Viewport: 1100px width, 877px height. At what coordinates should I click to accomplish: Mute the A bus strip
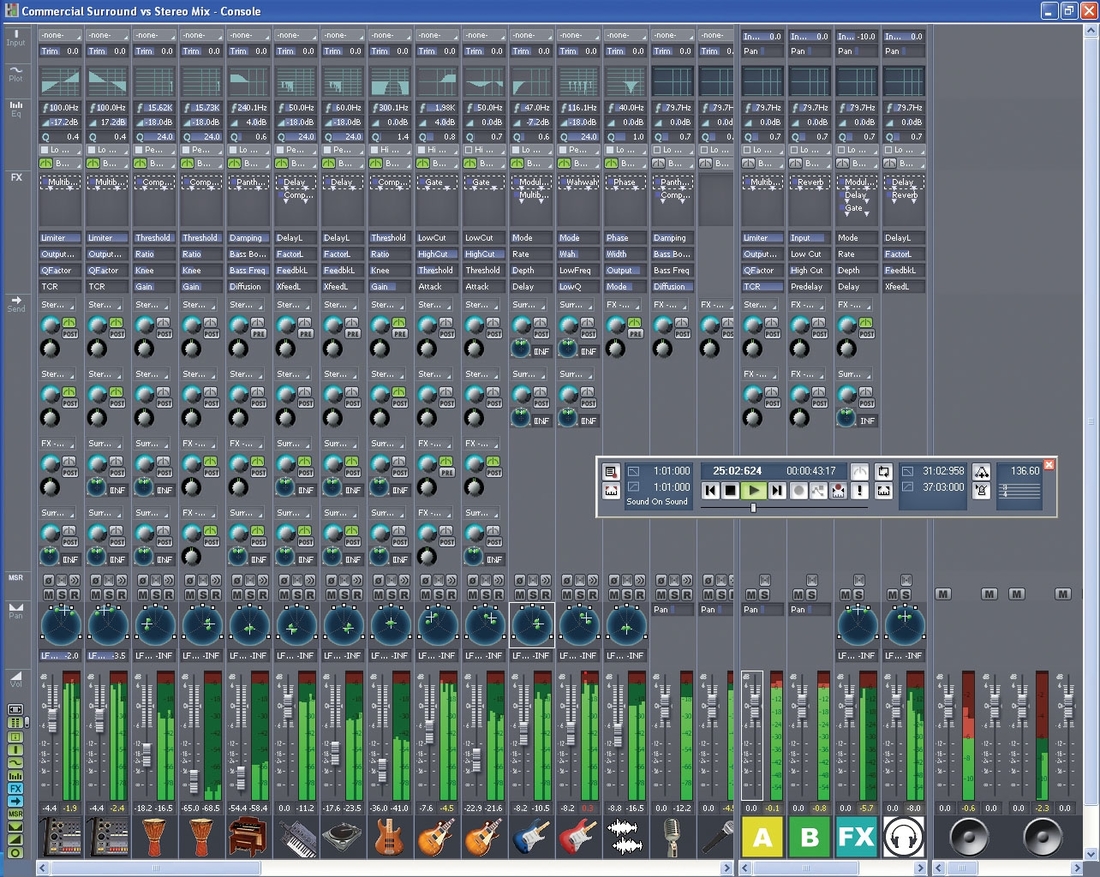[752, 594]
